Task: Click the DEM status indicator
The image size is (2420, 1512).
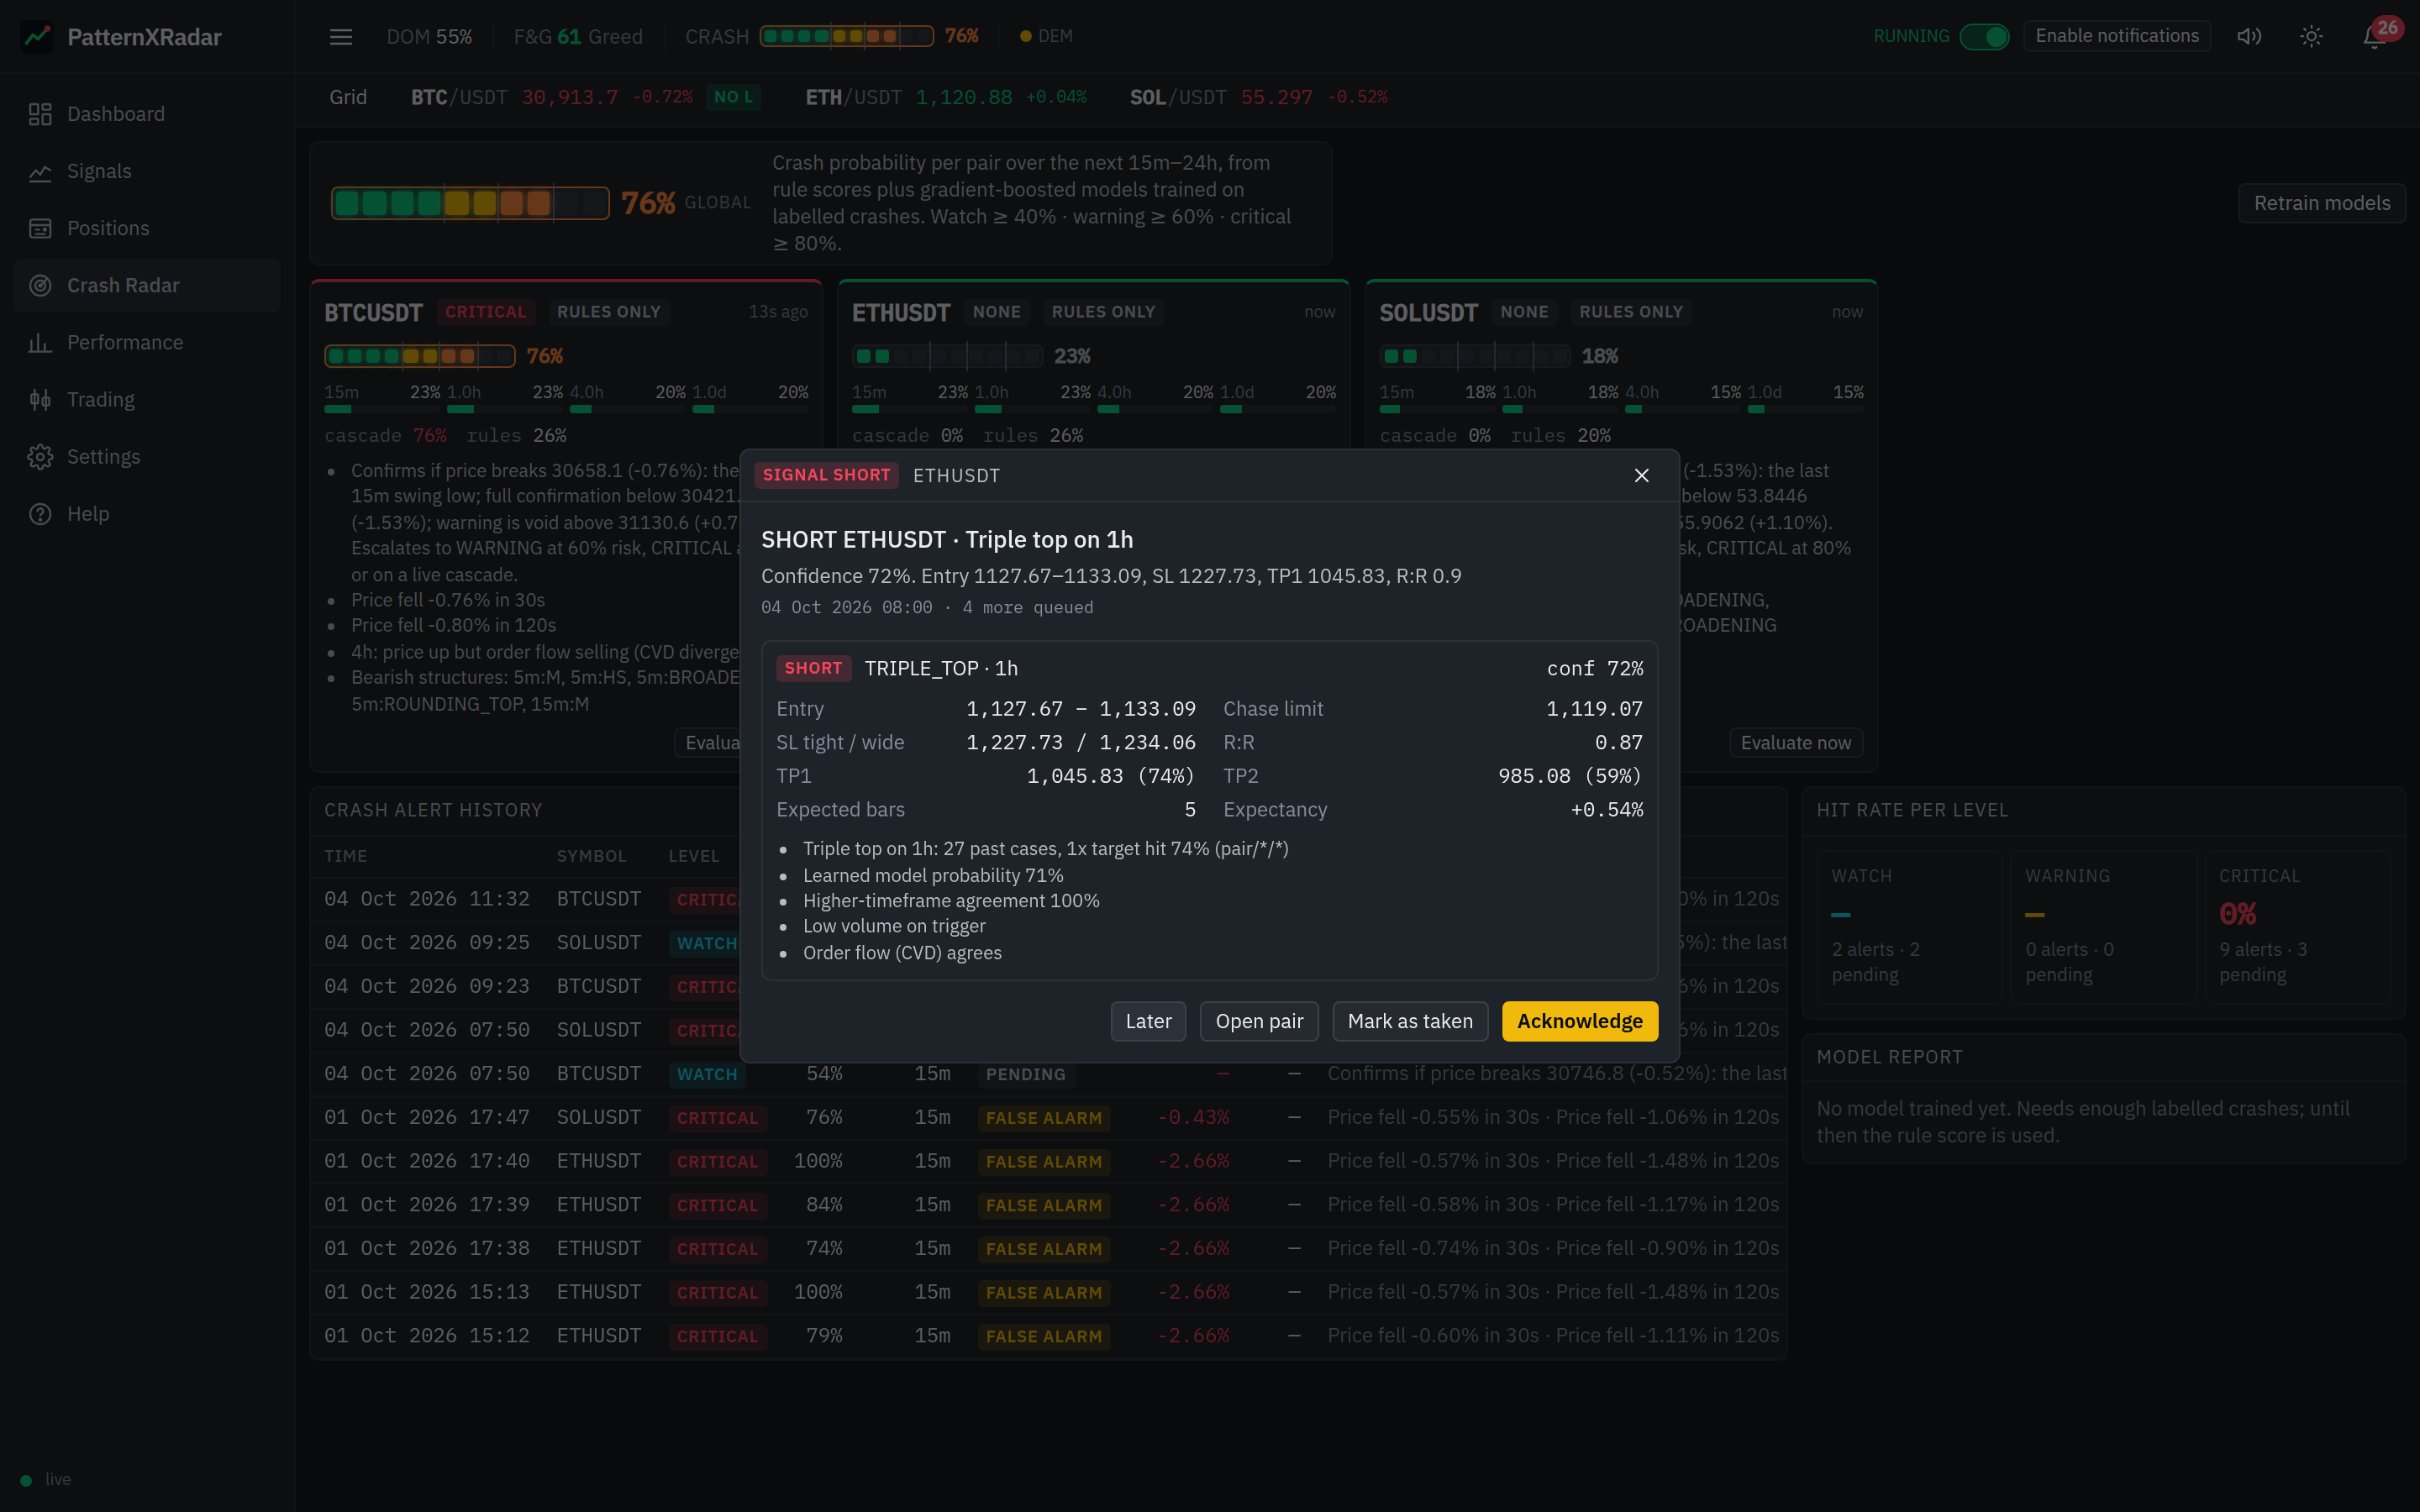Action: coord(1046,36)
